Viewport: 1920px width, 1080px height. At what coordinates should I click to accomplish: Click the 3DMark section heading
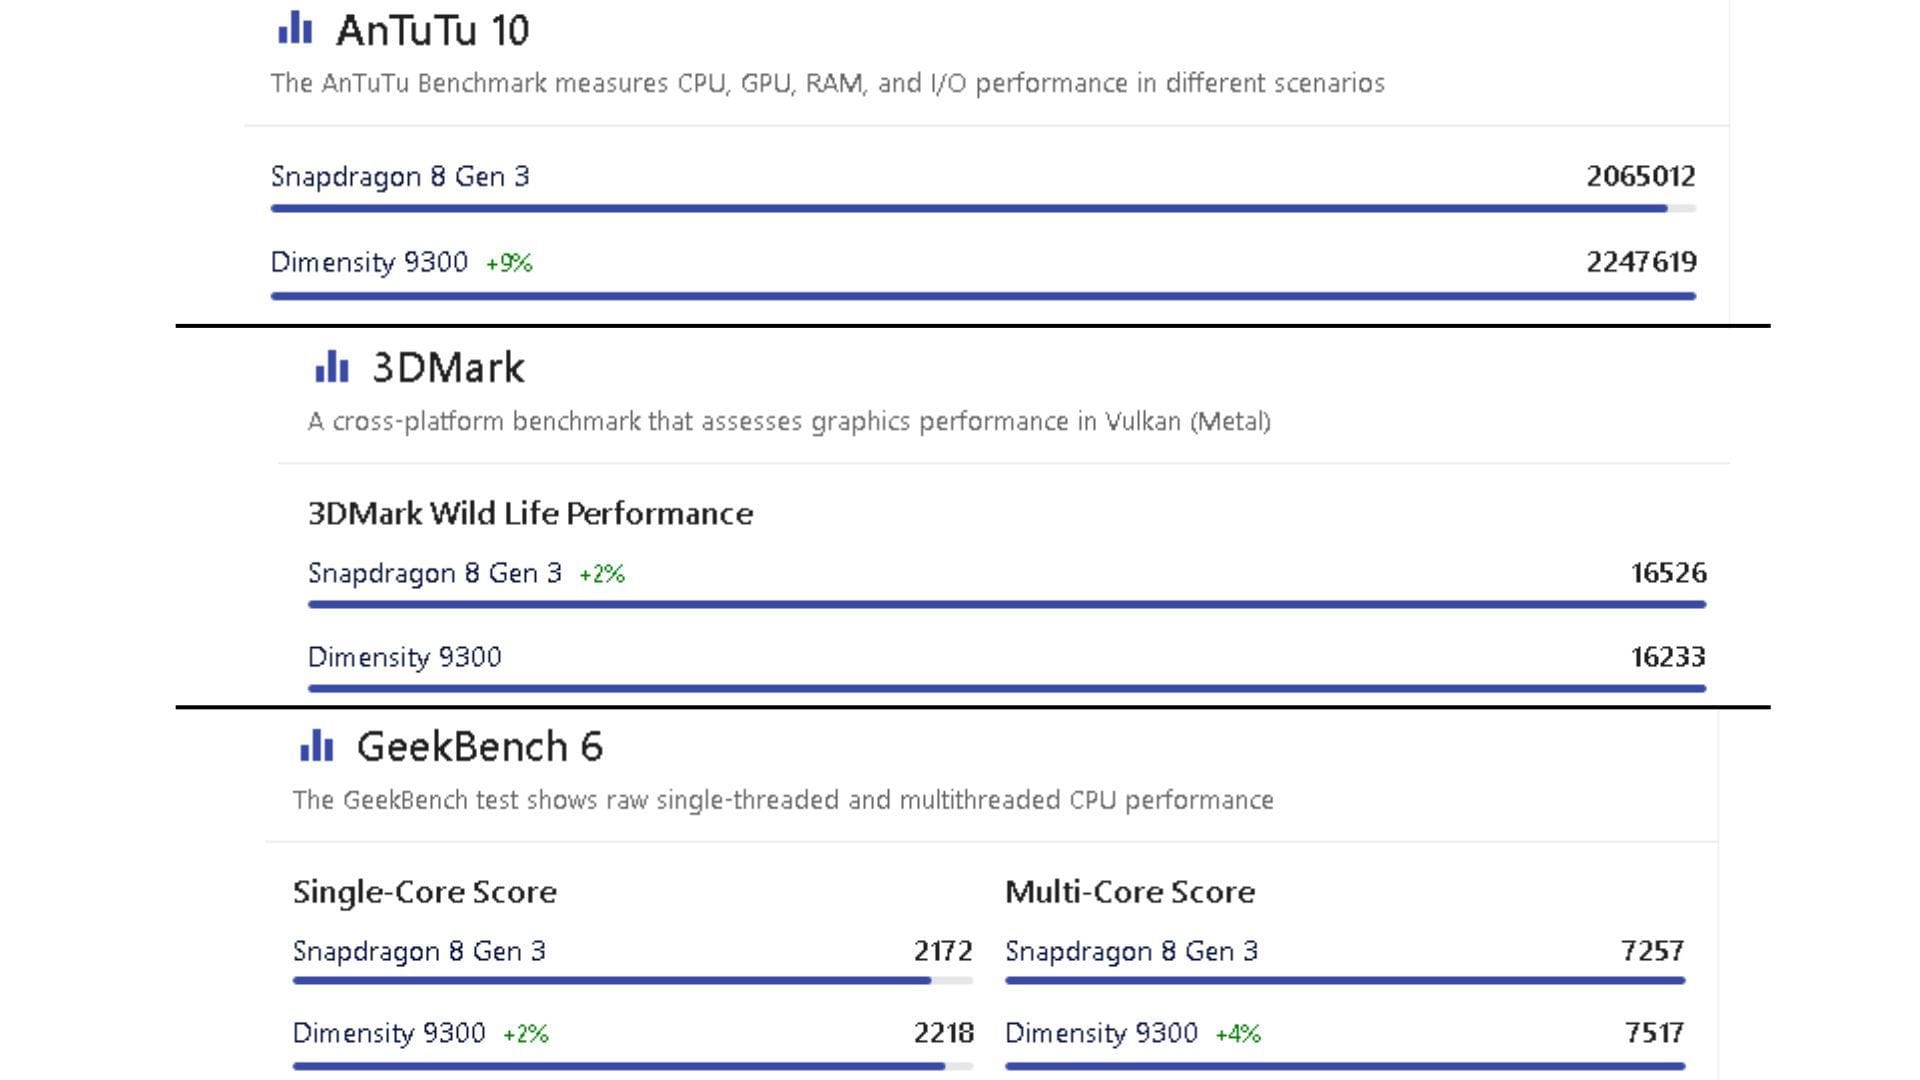[x=448, y=368]
